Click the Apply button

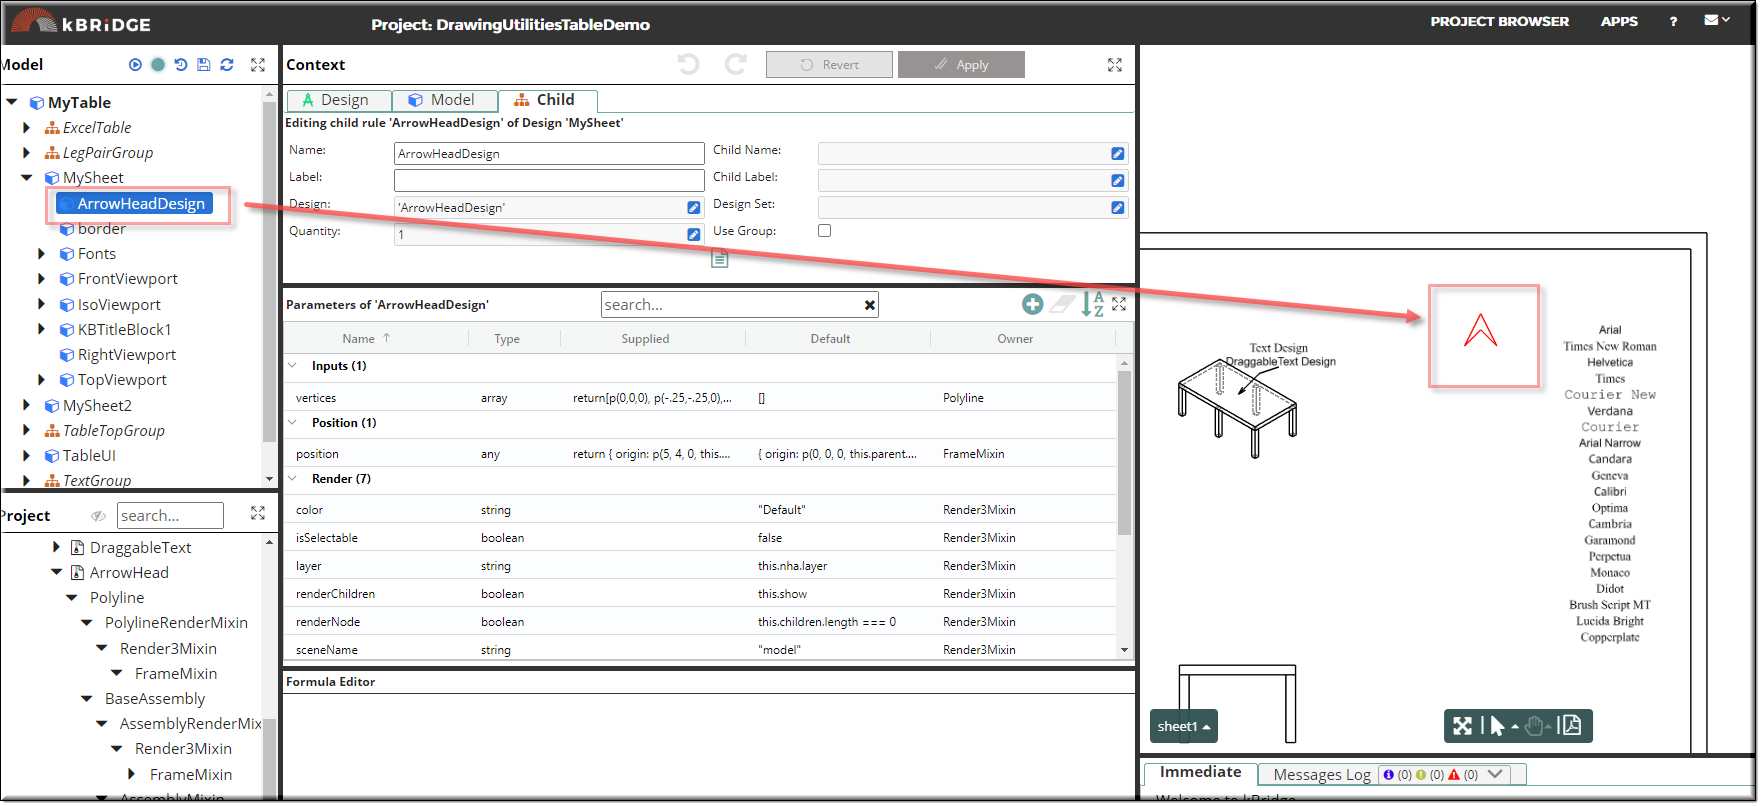click(x=961, y=65)
